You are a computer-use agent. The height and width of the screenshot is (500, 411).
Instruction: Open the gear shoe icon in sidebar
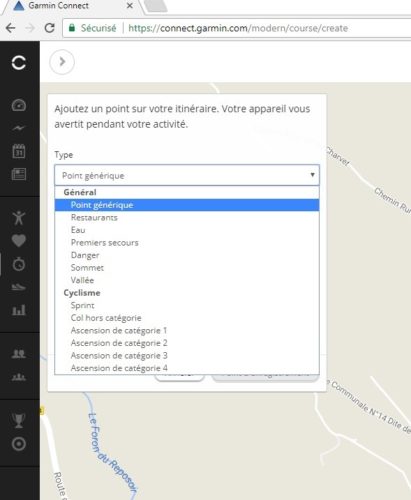pos(19,287)
